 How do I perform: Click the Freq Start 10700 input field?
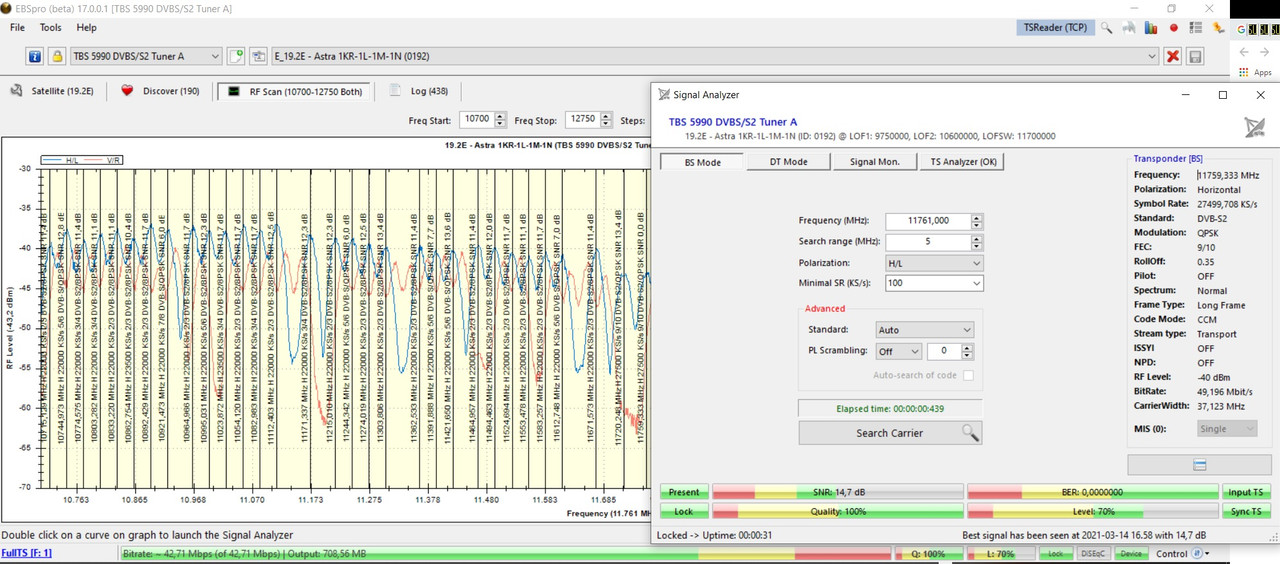[x=477, y=119]
